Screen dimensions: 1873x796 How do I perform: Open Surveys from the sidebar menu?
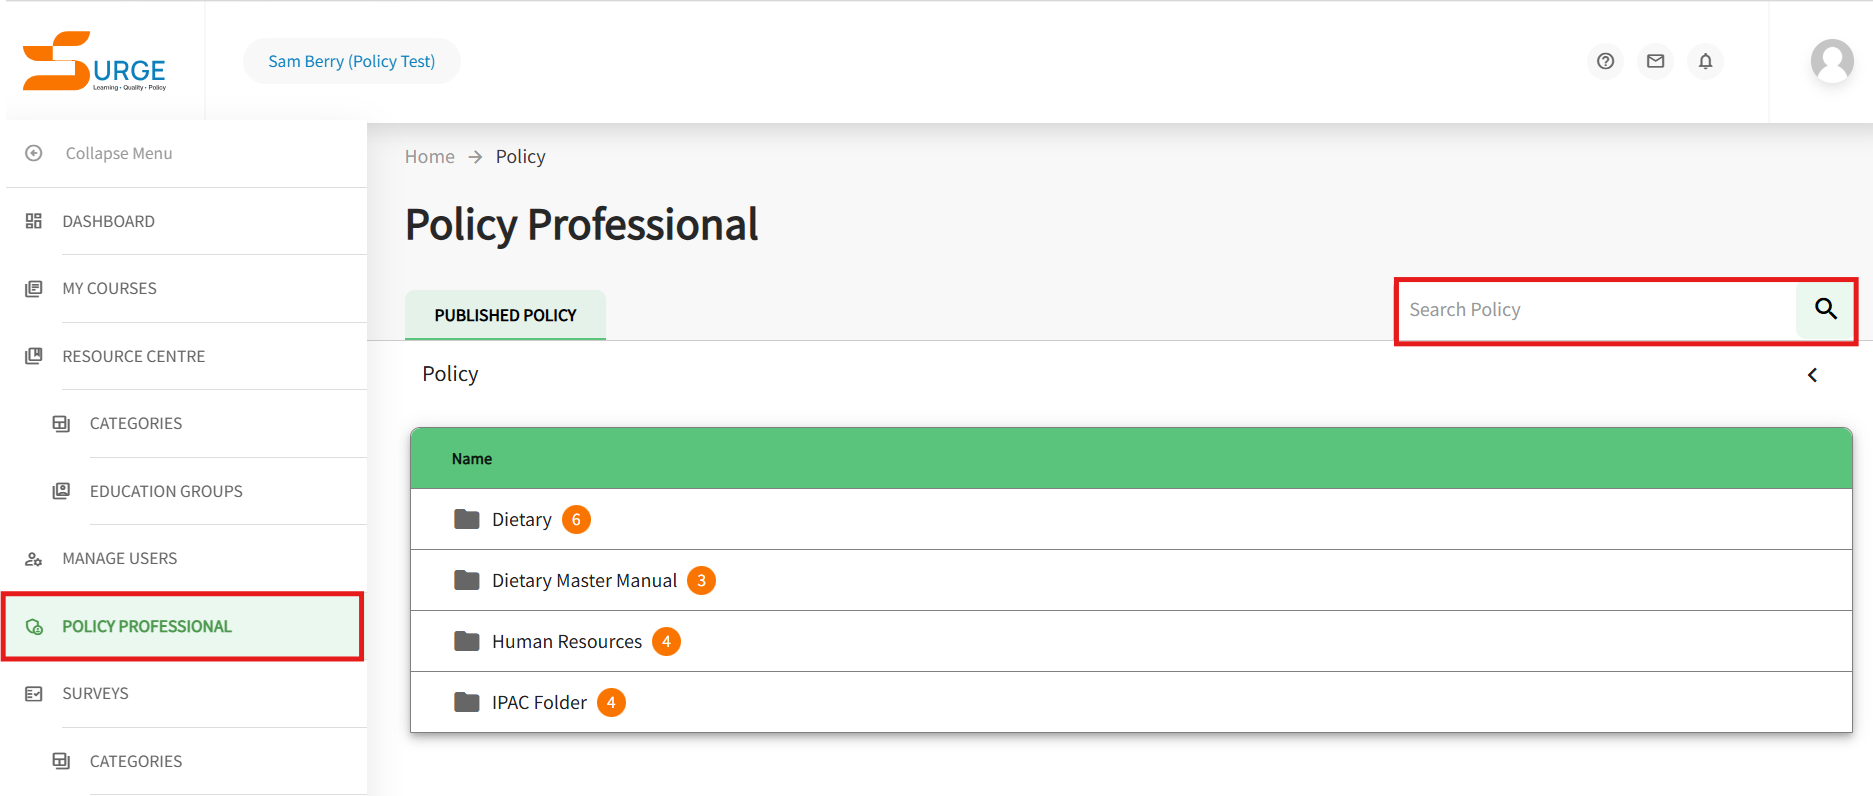tap(95, 693)
